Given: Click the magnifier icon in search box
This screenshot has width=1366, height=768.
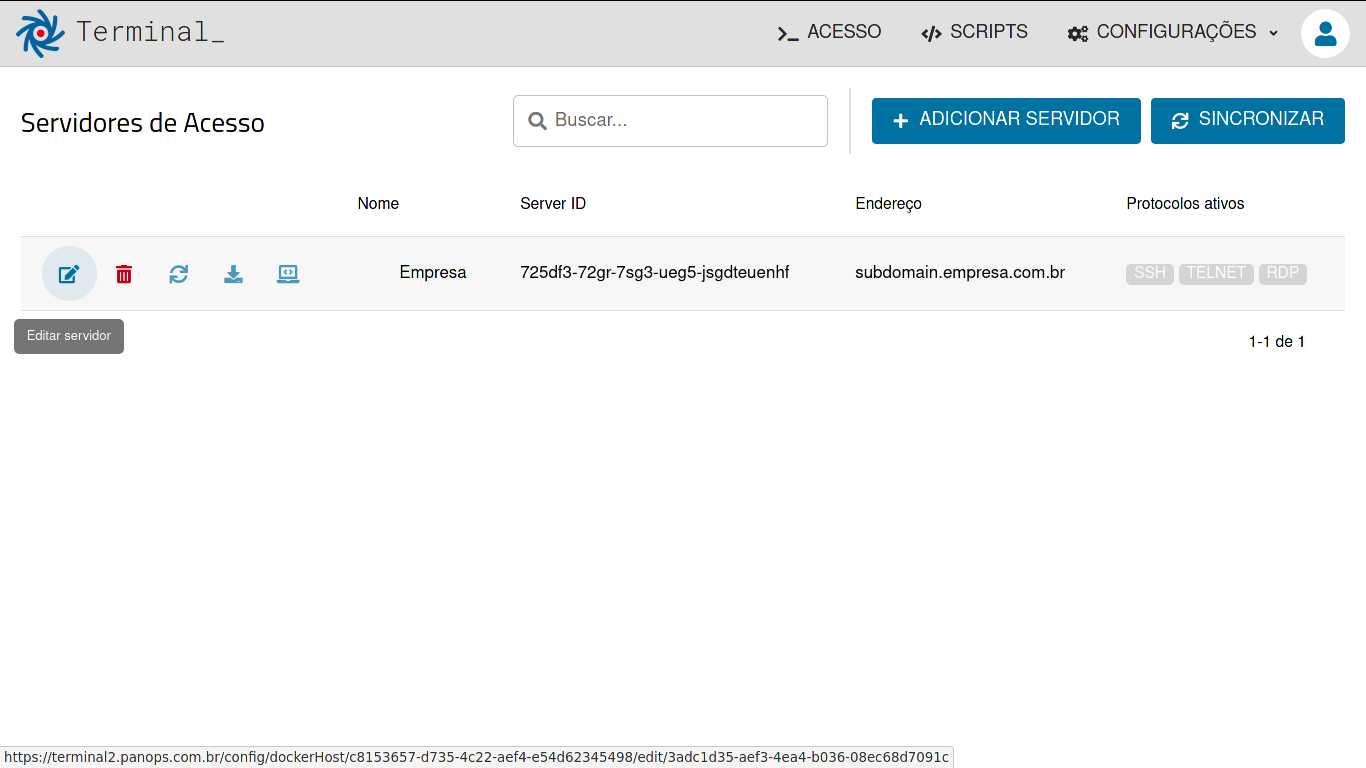Looking at the screenshot, I should [x=537, y=121].
